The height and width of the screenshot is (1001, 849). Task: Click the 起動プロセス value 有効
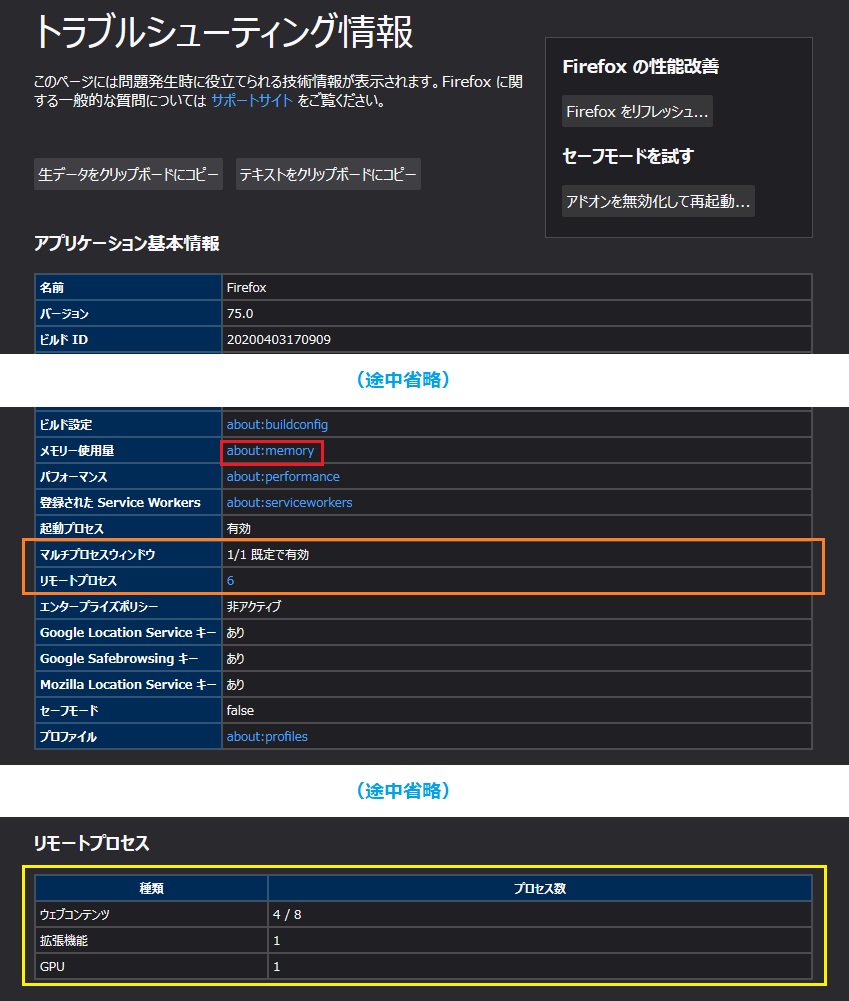(x=239, y=529)
